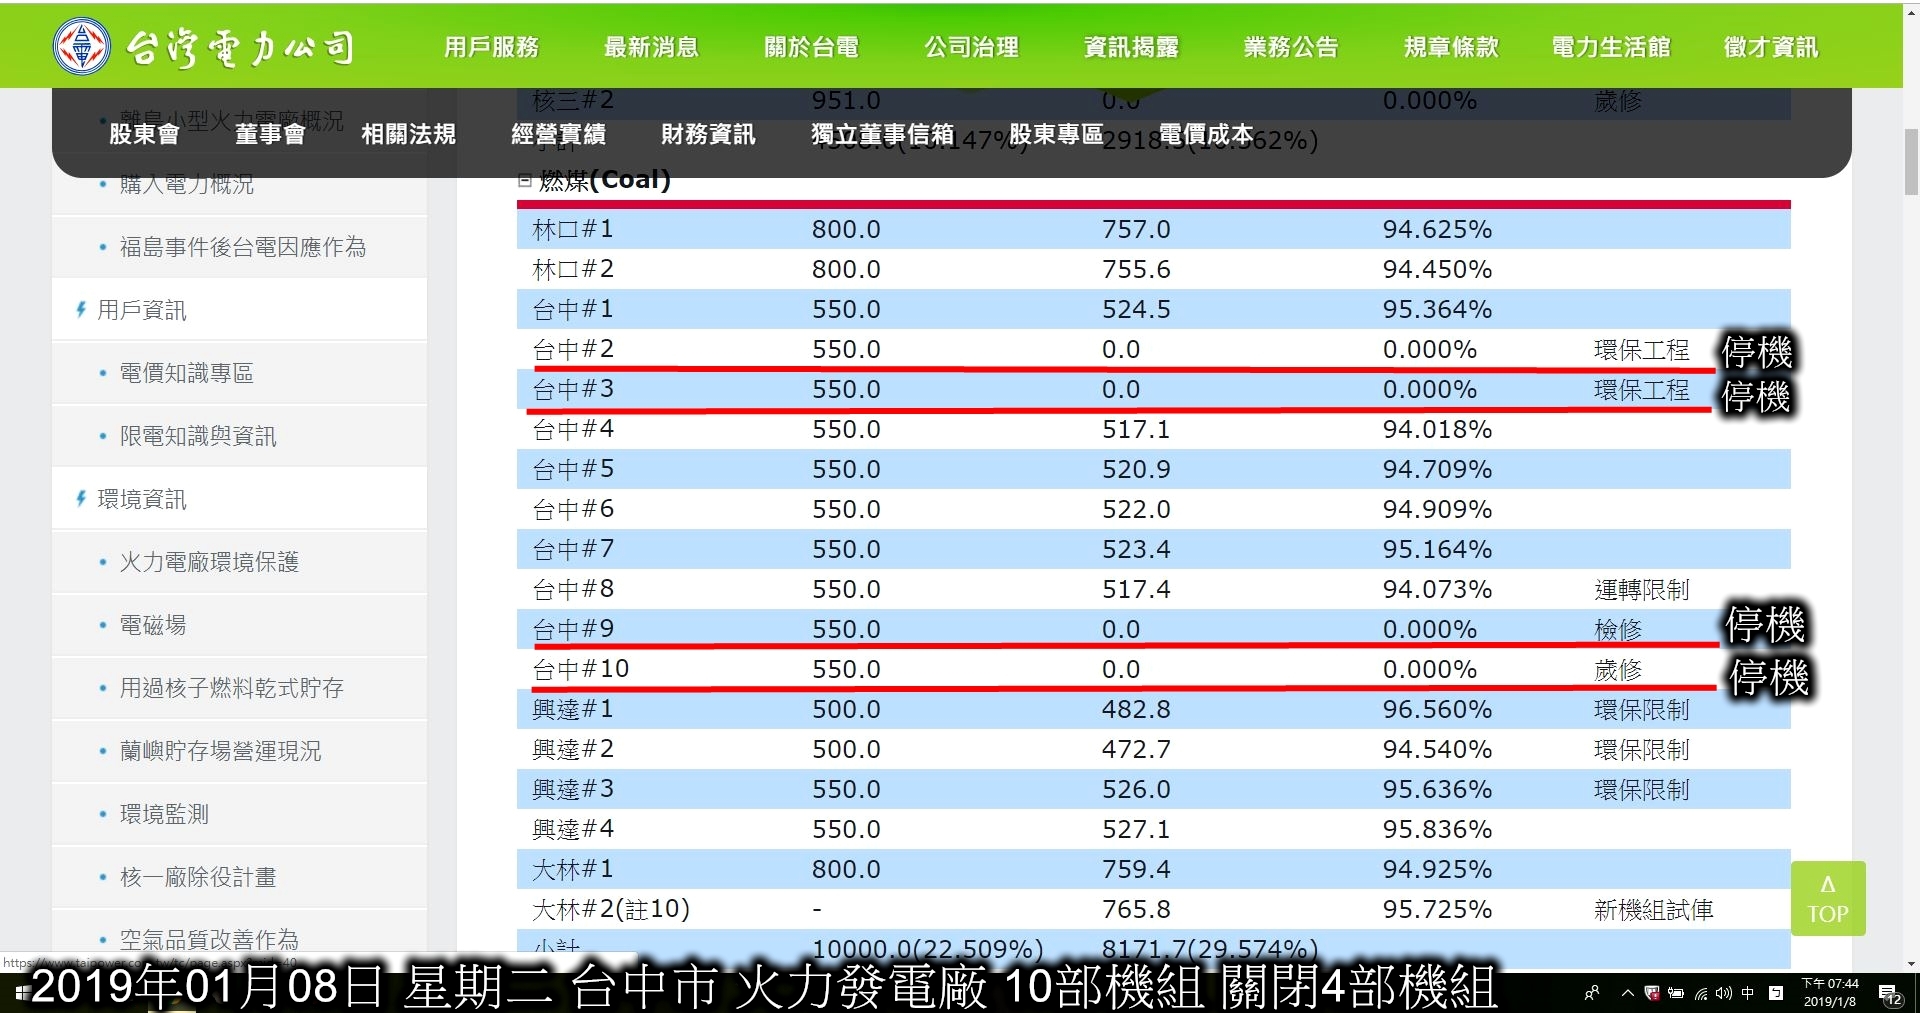Click the 台中#4 output value 517.1
Image resolution: width=1920 pixels, height=1013 pixels.
1136,429
